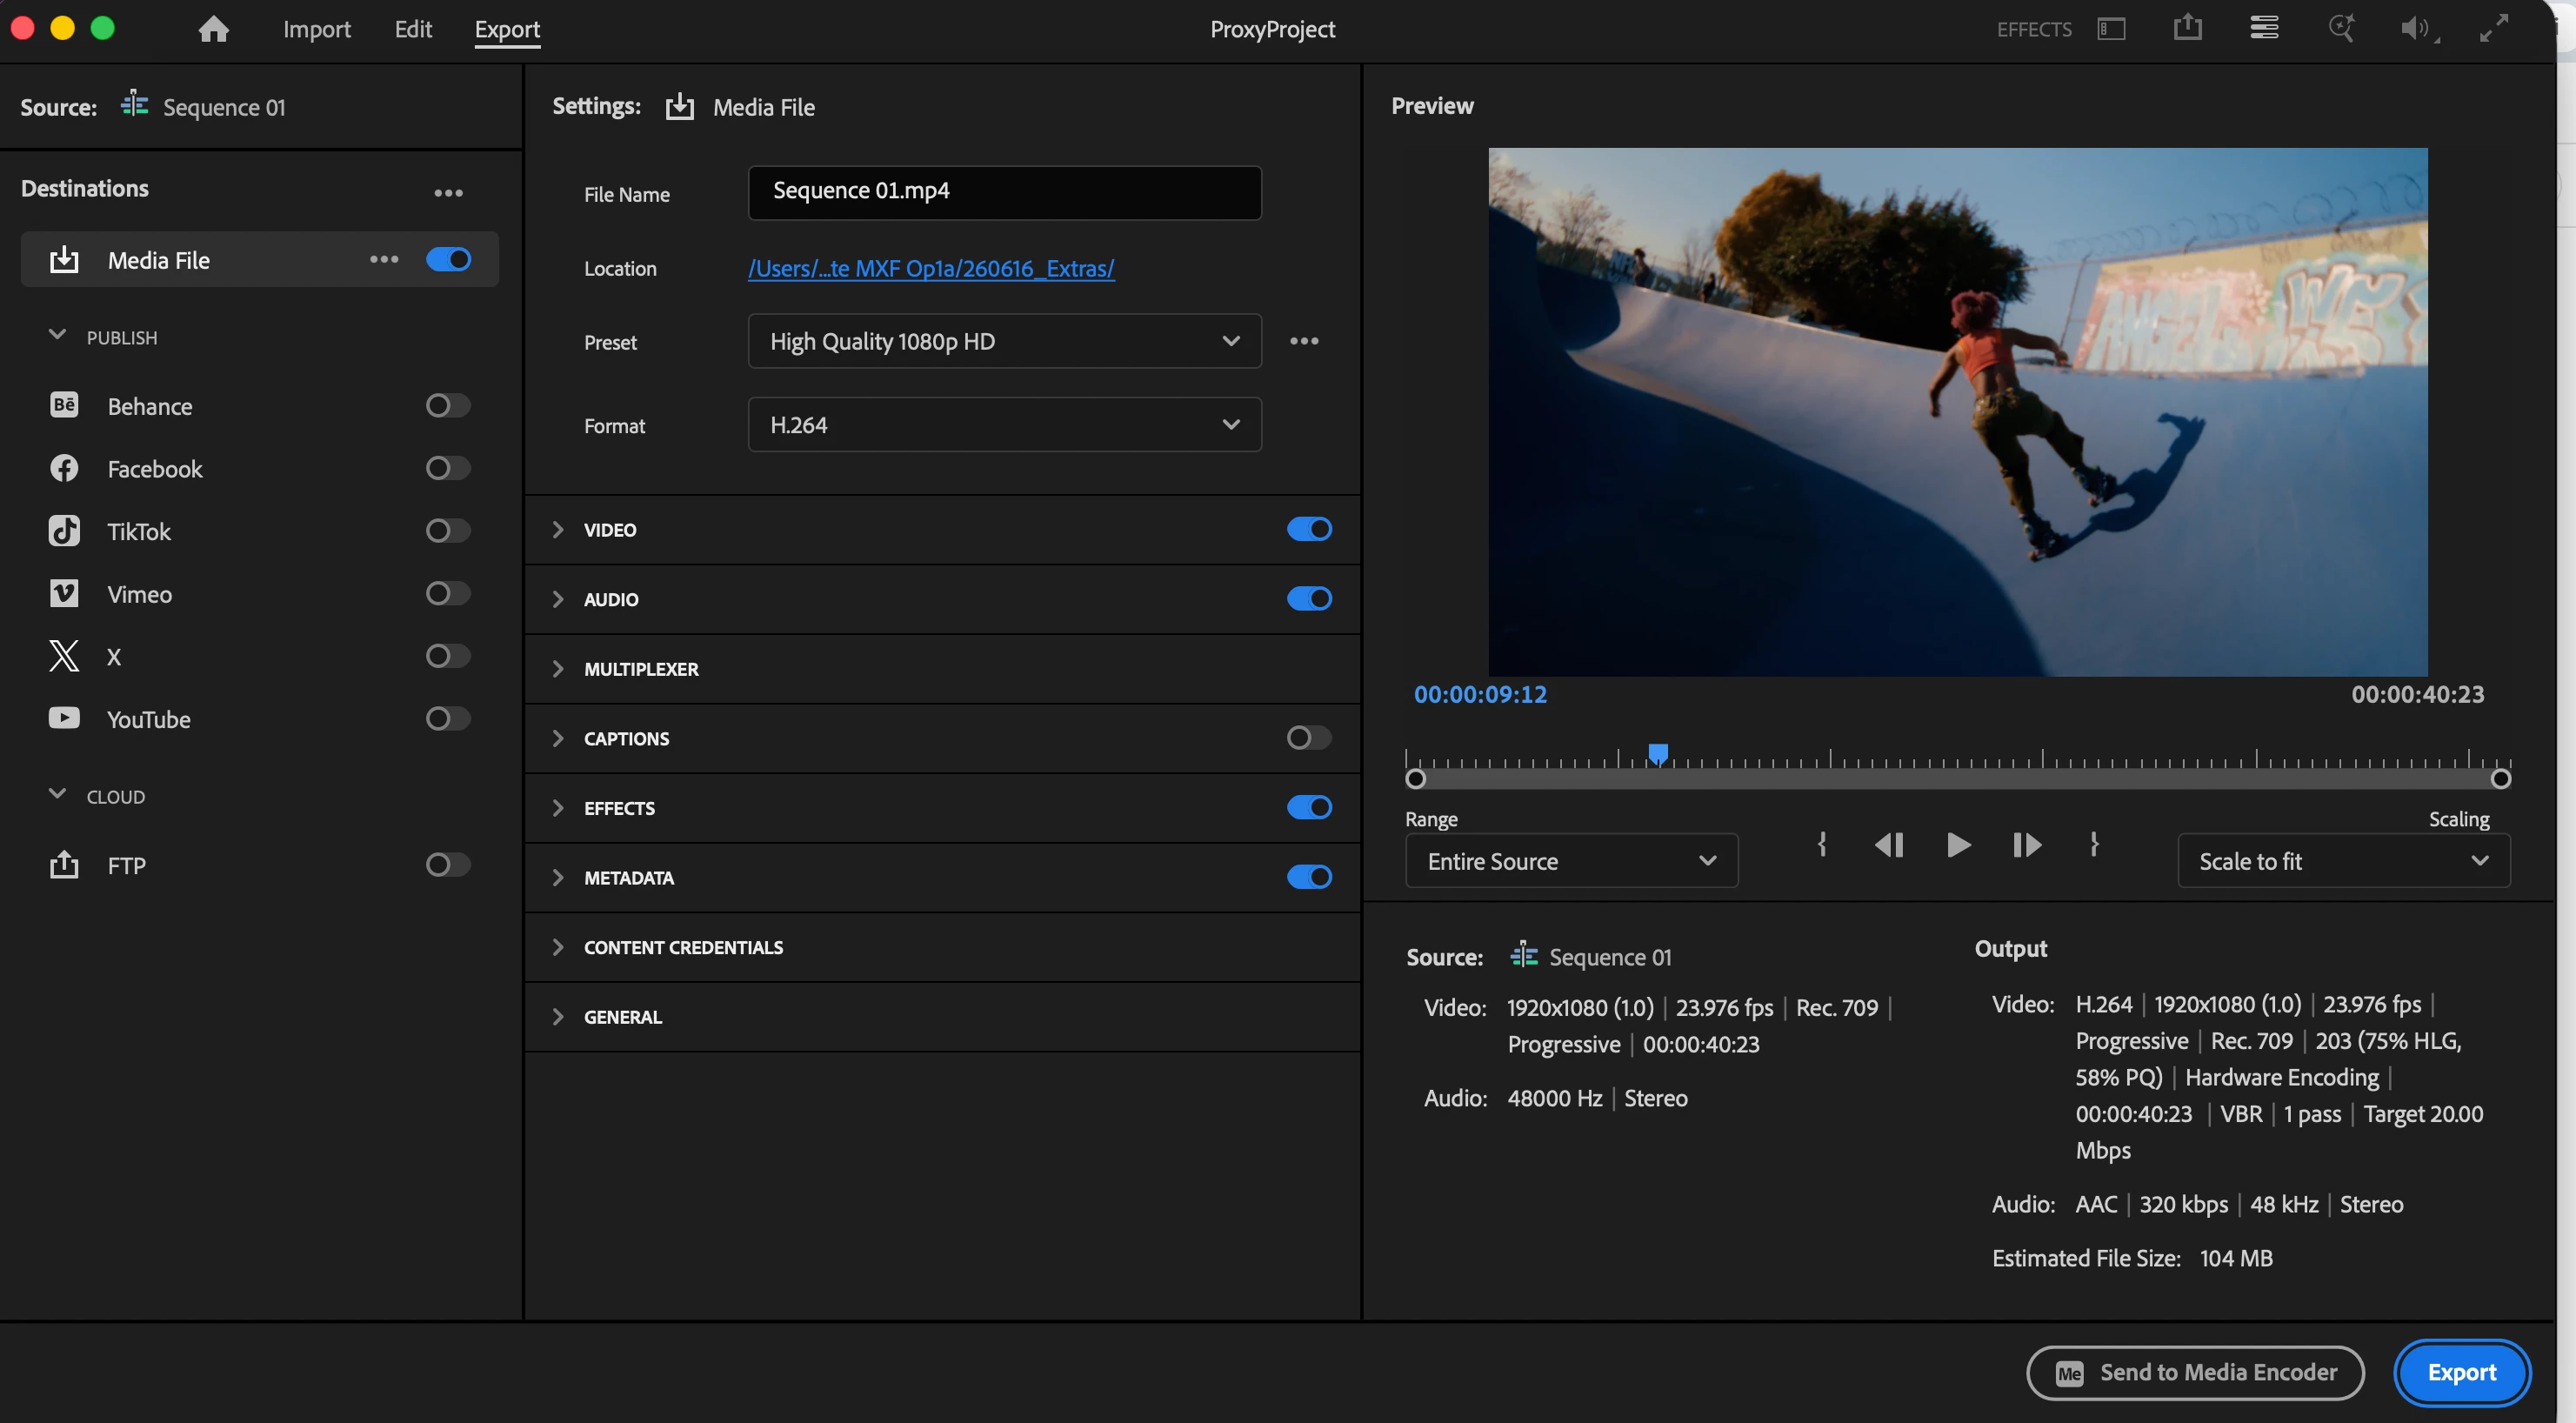This screenshot has height=1423, width=2576.
Task: Turn on the Captions toggle
Action: click(x=1308, y=738)
